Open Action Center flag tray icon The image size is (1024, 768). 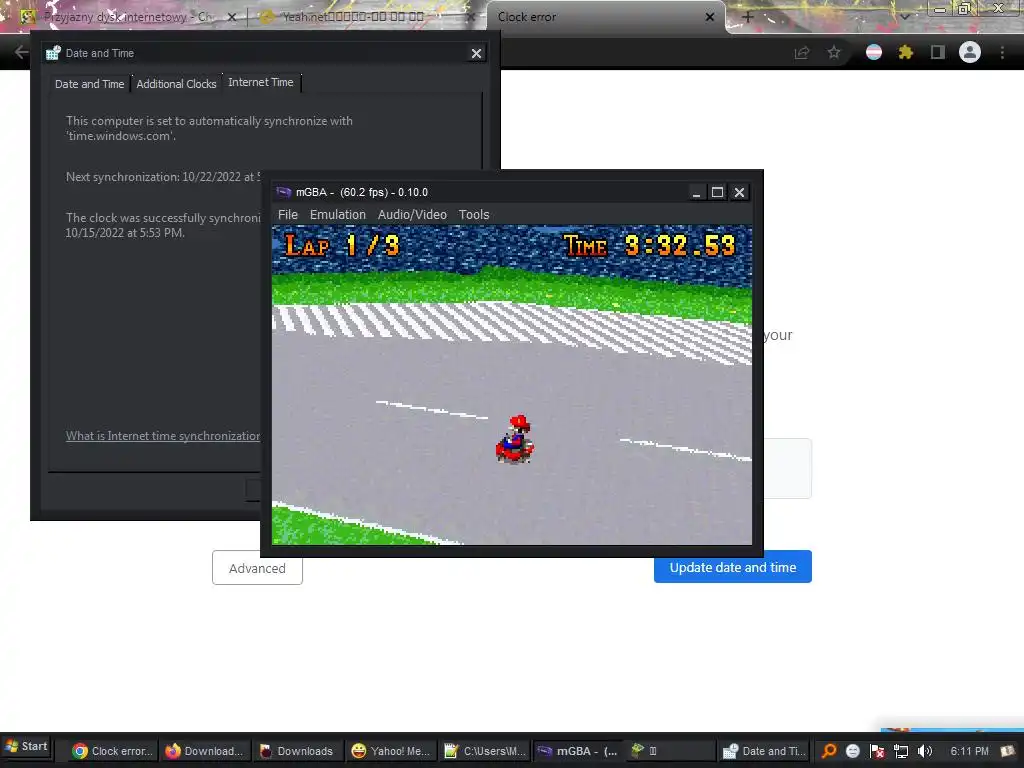coord(876,751)
